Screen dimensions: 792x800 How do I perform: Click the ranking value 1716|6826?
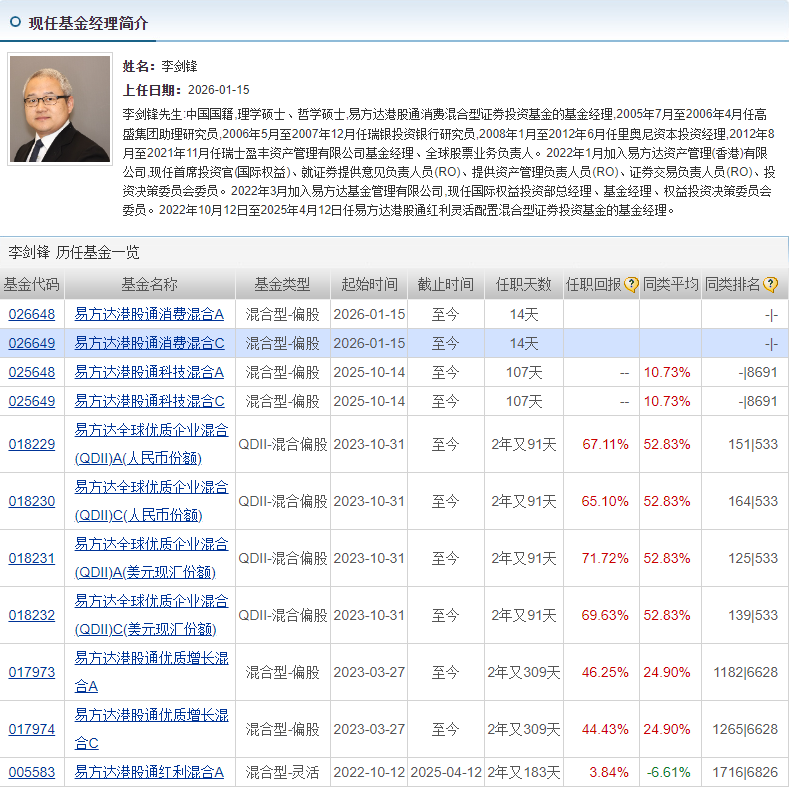tap(745, 772)
